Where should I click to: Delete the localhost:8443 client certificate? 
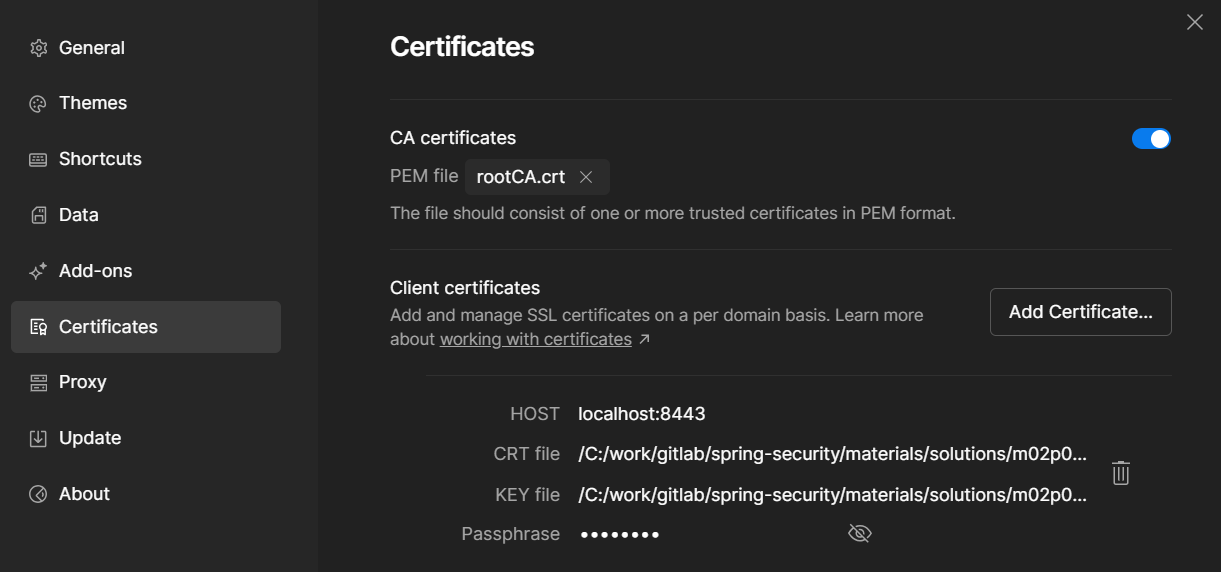coord(1121,473)
